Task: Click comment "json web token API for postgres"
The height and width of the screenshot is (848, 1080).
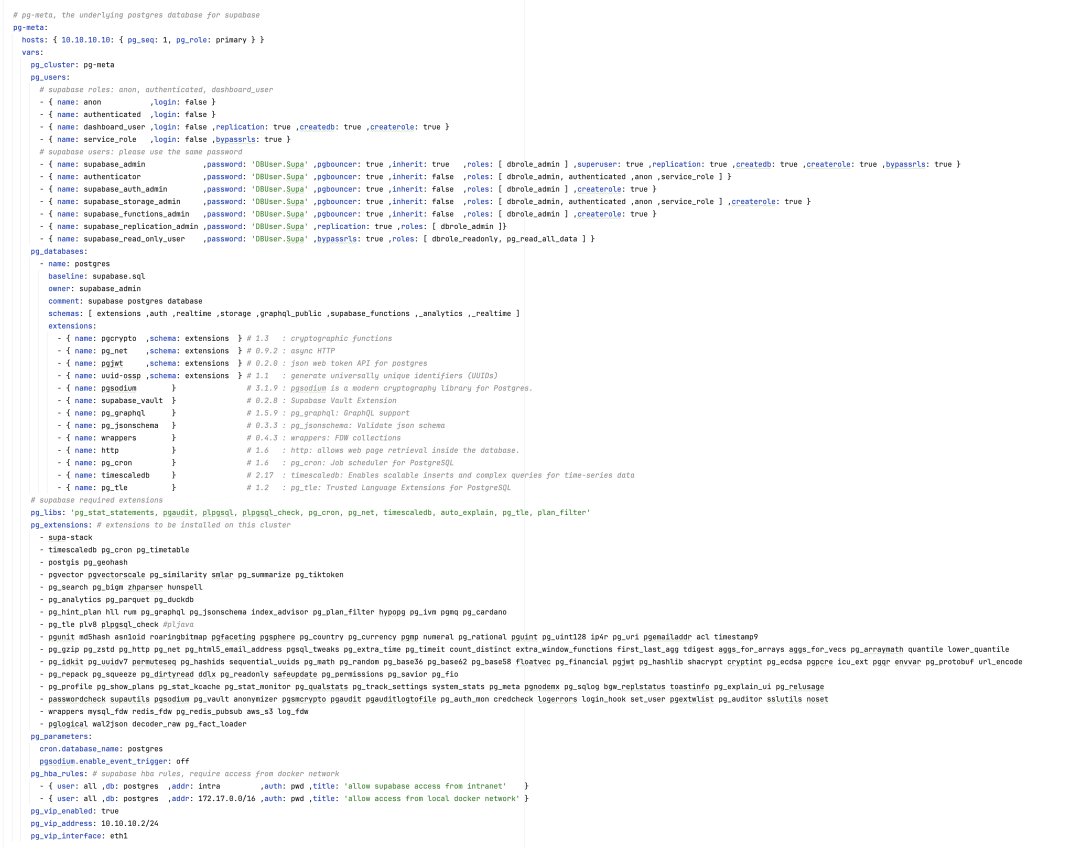Action: (x=359, y=364)
